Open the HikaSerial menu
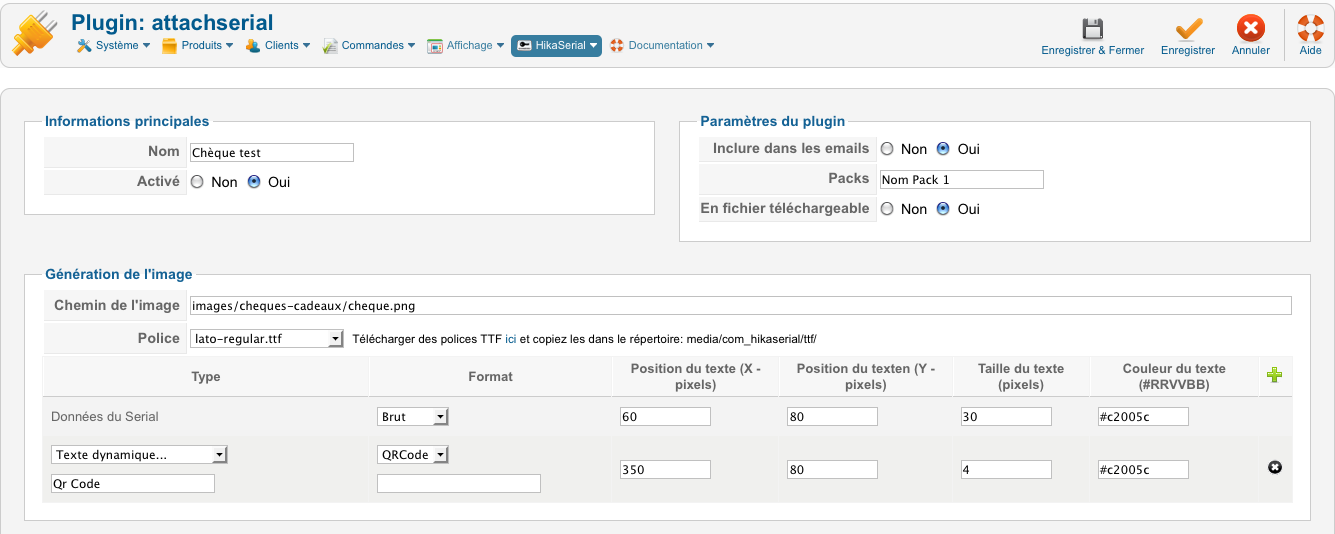Image resolution: width=1335 pixels, height=534 pixels. [556, 45]
